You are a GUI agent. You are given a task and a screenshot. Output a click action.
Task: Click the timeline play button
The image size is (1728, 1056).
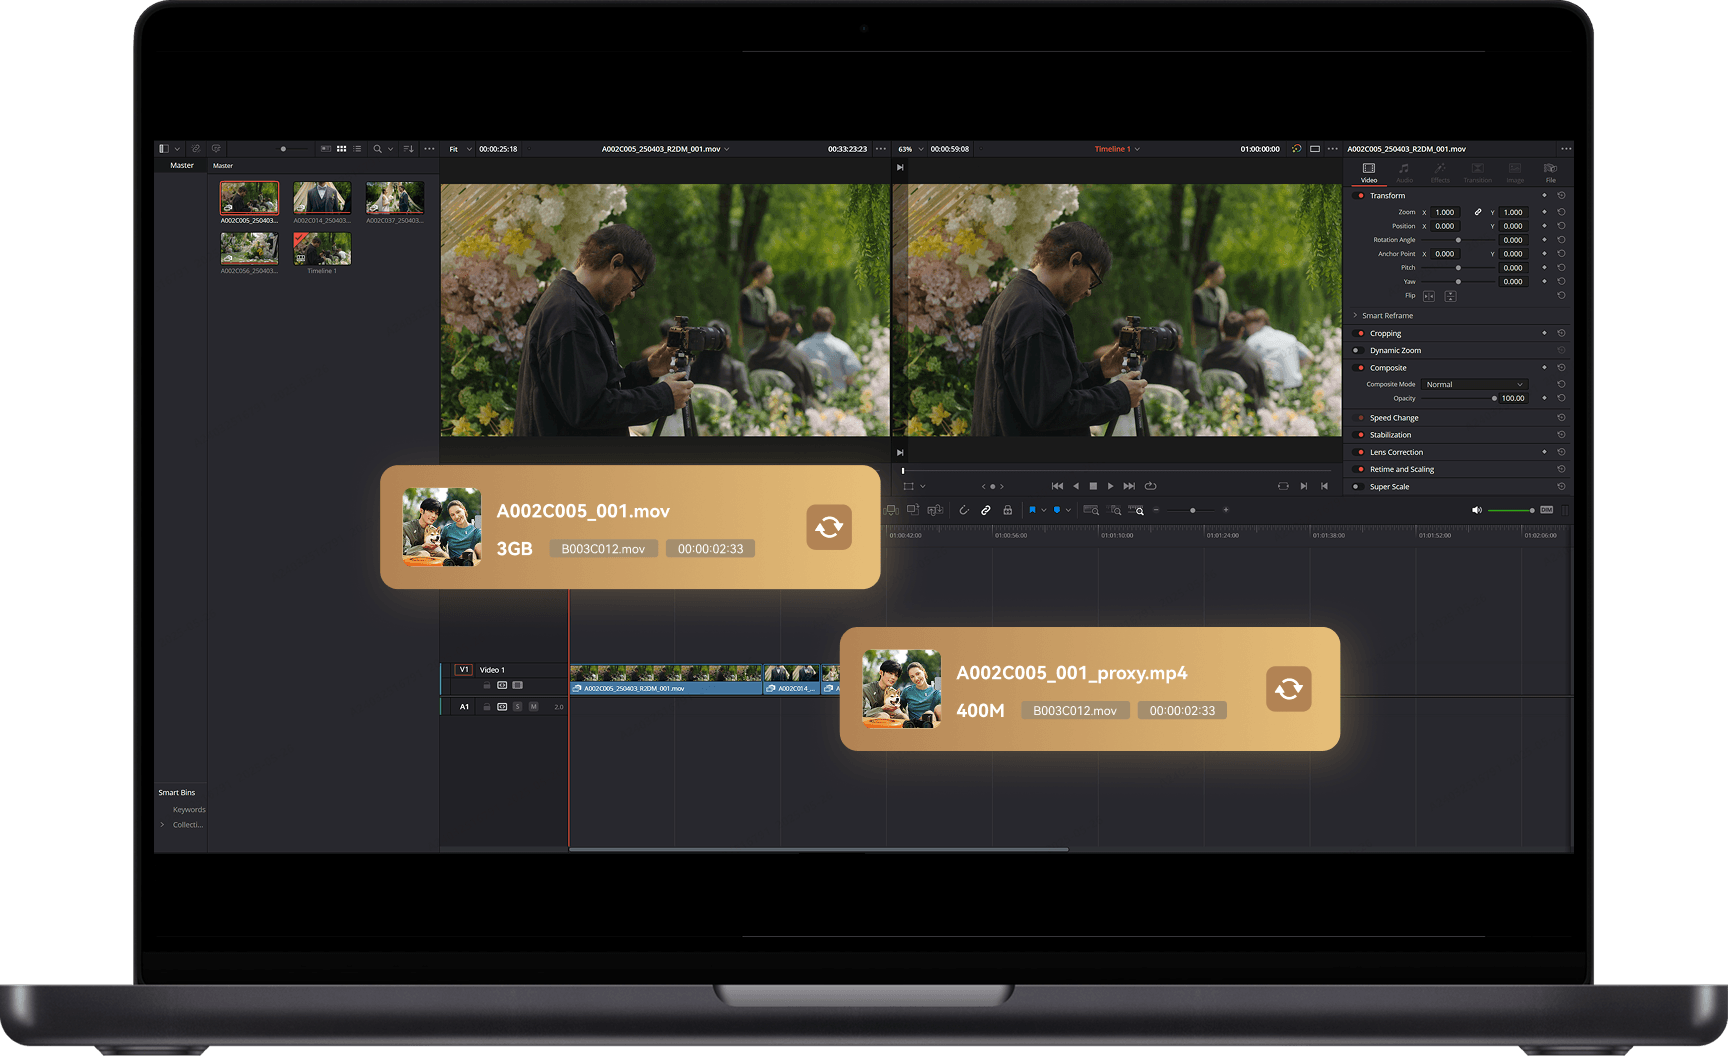(1110, 486)
